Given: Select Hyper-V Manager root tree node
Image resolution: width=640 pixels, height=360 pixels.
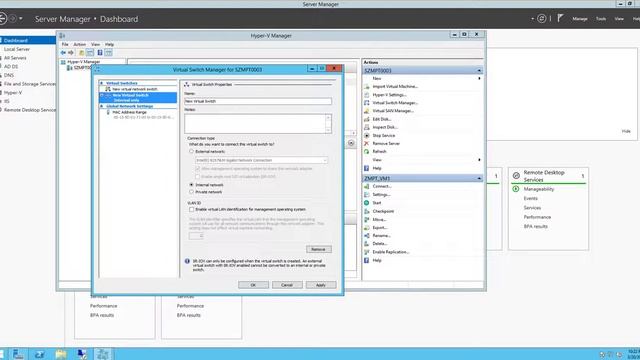Looking at the screenshot, I should [83, 62].
